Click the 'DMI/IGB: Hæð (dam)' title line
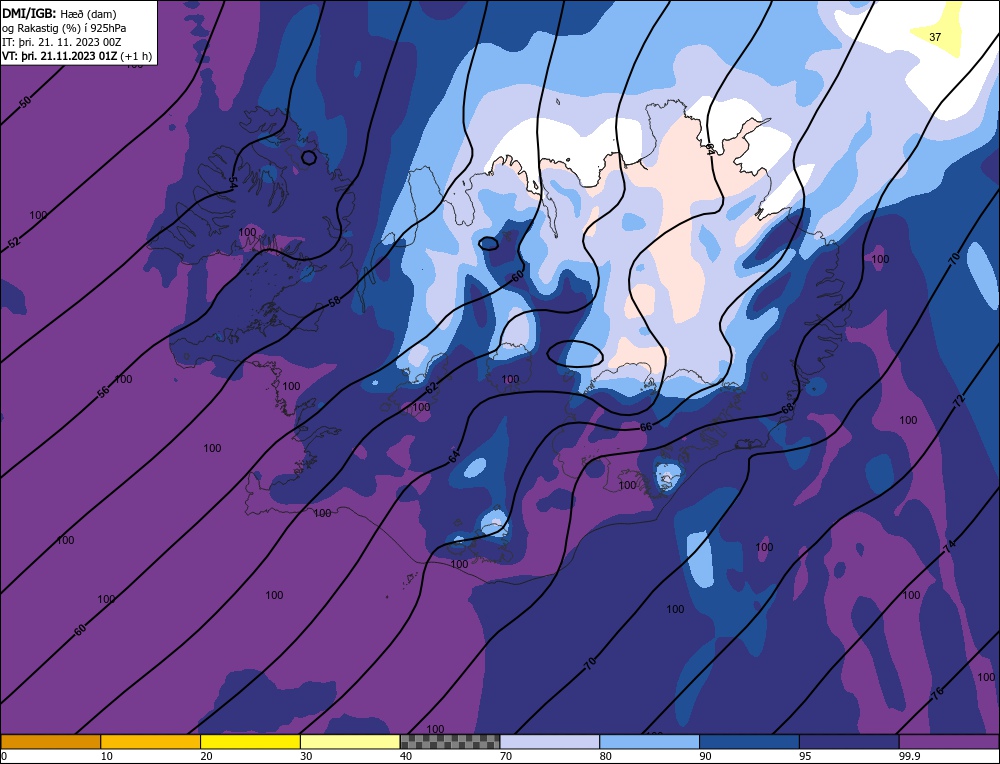The image size is (1000, 764). pyautogui.click(x=59, y=13)
